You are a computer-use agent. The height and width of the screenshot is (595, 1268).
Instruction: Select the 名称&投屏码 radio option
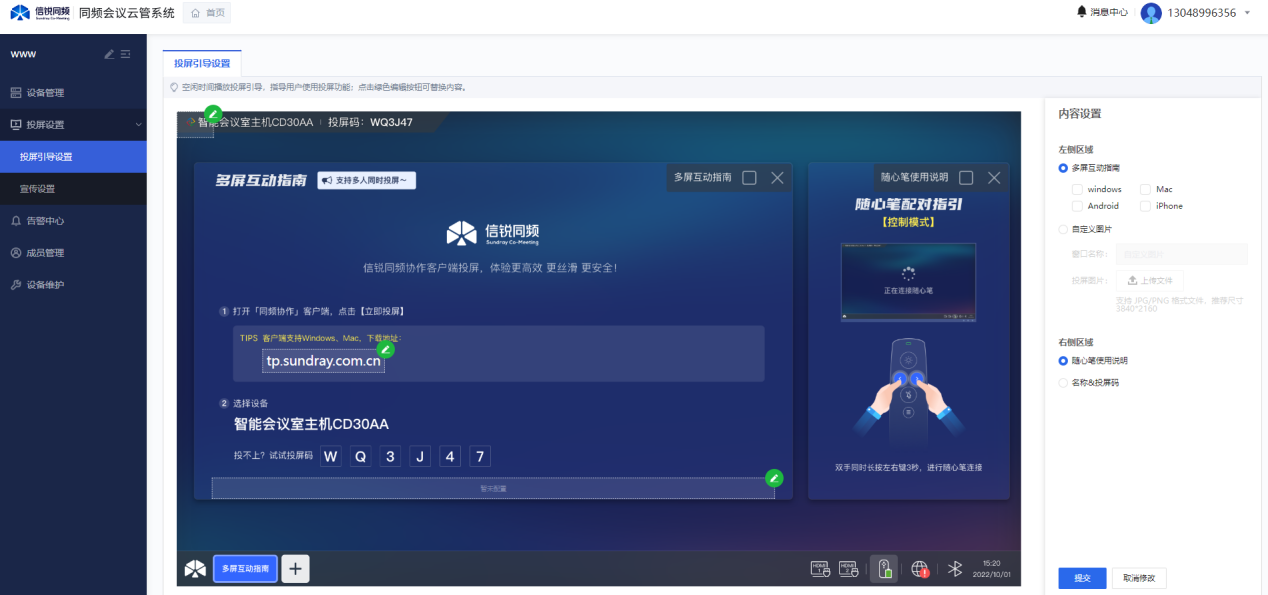pos(1063,382)
